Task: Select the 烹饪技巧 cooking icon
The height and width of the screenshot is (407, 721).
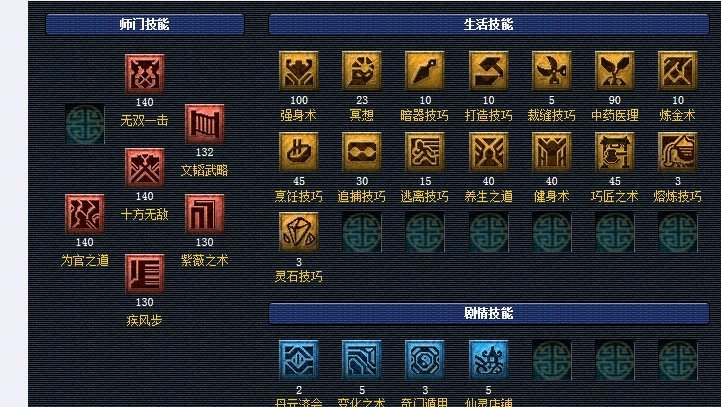Action: (x=299, y=152)
